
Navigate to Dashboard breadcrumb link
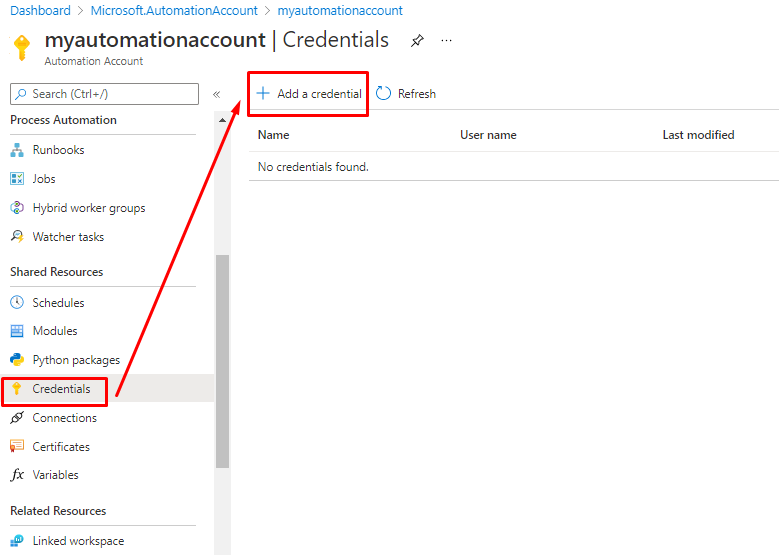pos(40,11)
